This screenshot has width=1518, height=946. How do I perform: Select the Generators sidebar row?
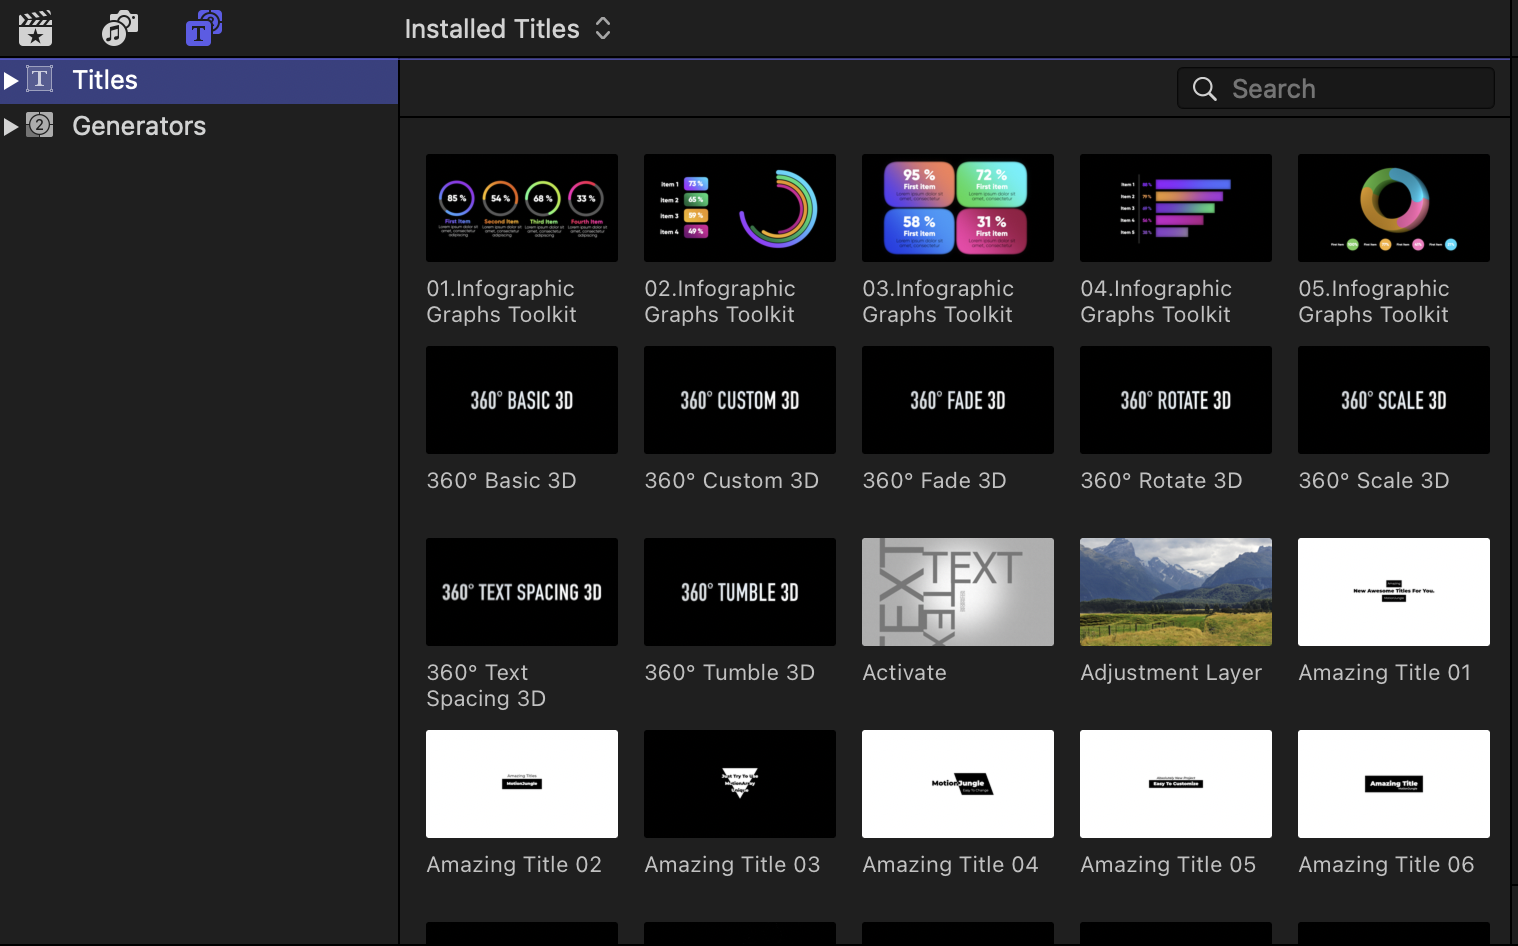(139, 126)
